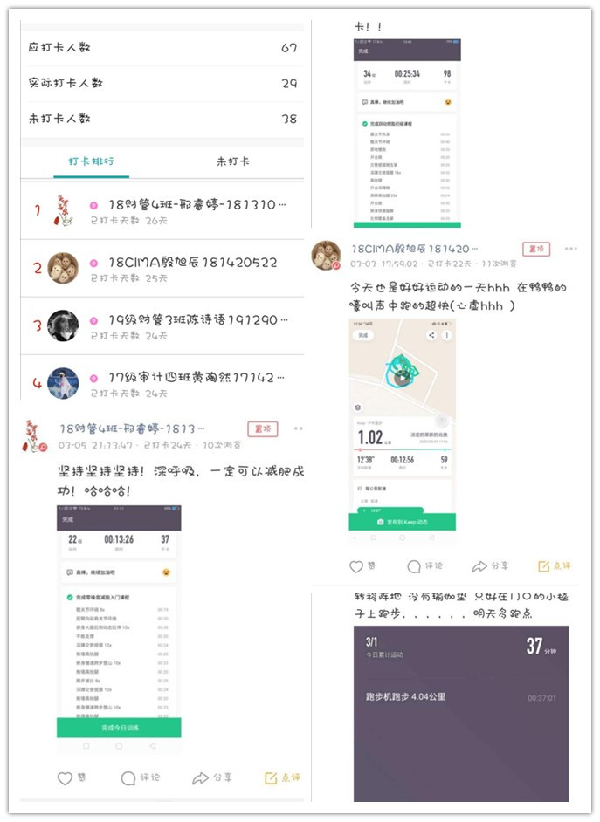The height and width of the screenshot is (822, 600).
Task: Select the second-ranked 18CIMA殷旭辰 entry
Action: tap(162, 268)
